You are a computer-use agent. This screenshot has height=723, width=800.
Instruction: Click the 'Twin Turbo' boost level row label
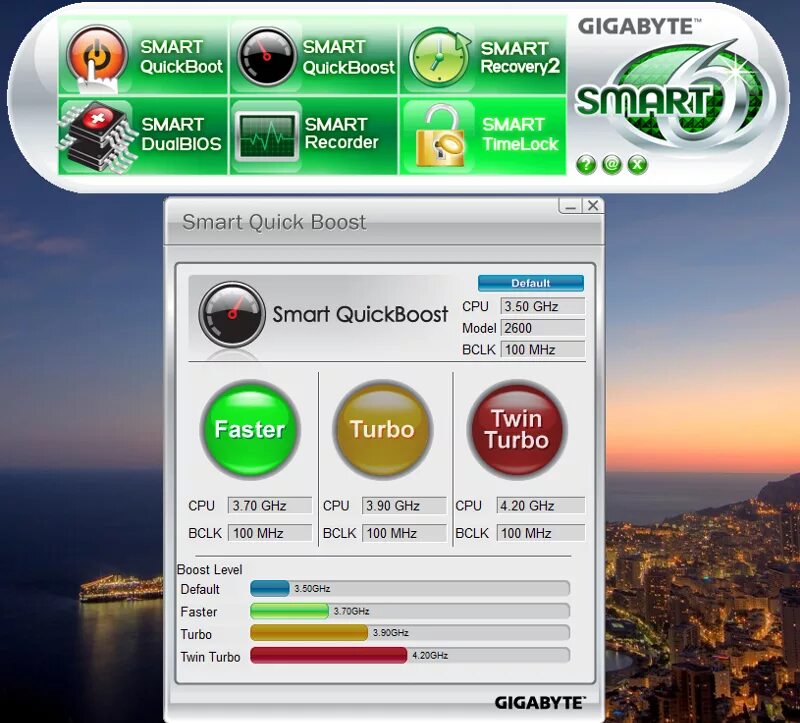tap(210, 657)
